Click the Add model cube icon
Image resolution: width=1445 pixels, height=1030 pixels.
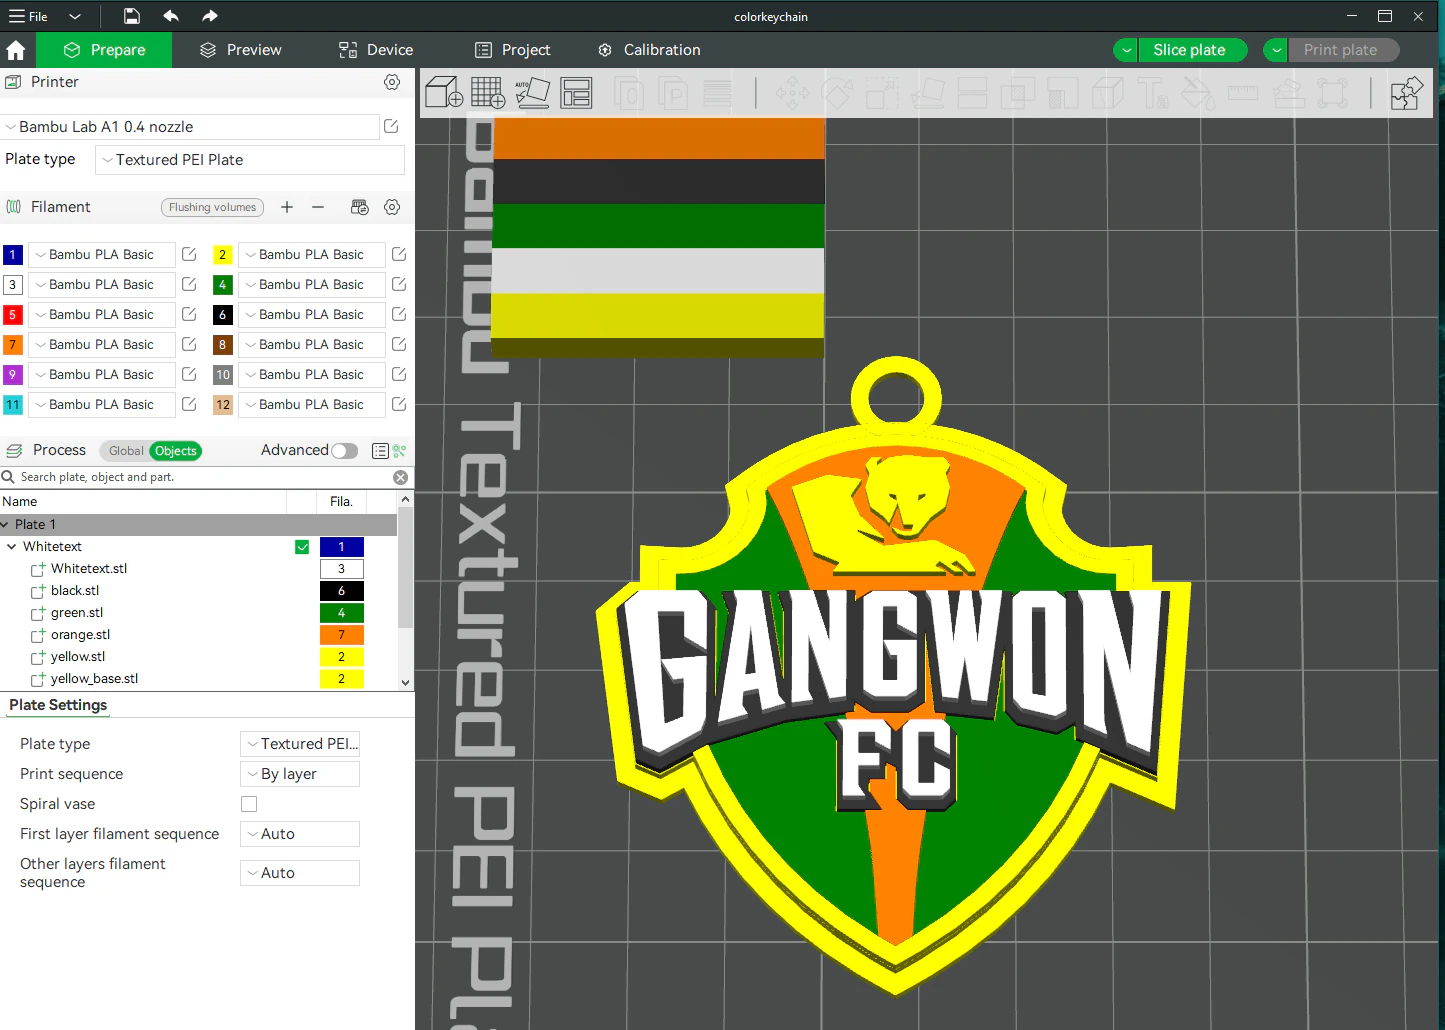(444, 93)
